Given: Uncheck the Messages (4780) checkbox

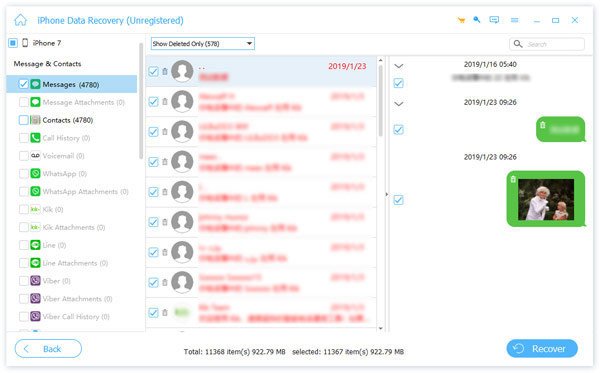Looking at the screenshot, I should [x=23, y=84].
